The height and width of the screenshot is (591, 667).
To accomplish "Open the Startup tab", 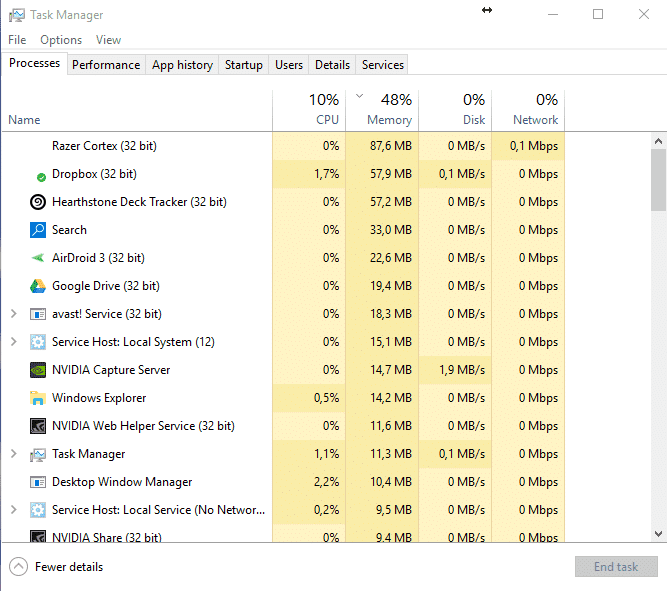I will (x=244, y=65).
